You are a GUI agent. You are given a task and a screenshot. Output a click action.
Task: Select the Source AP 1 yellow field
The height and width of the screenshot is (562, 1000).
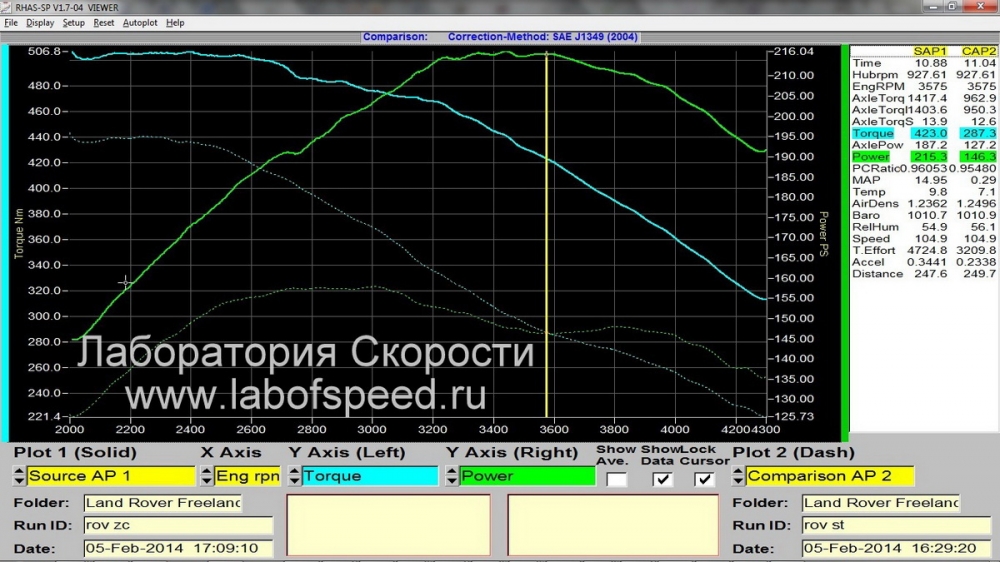point(111,476)
